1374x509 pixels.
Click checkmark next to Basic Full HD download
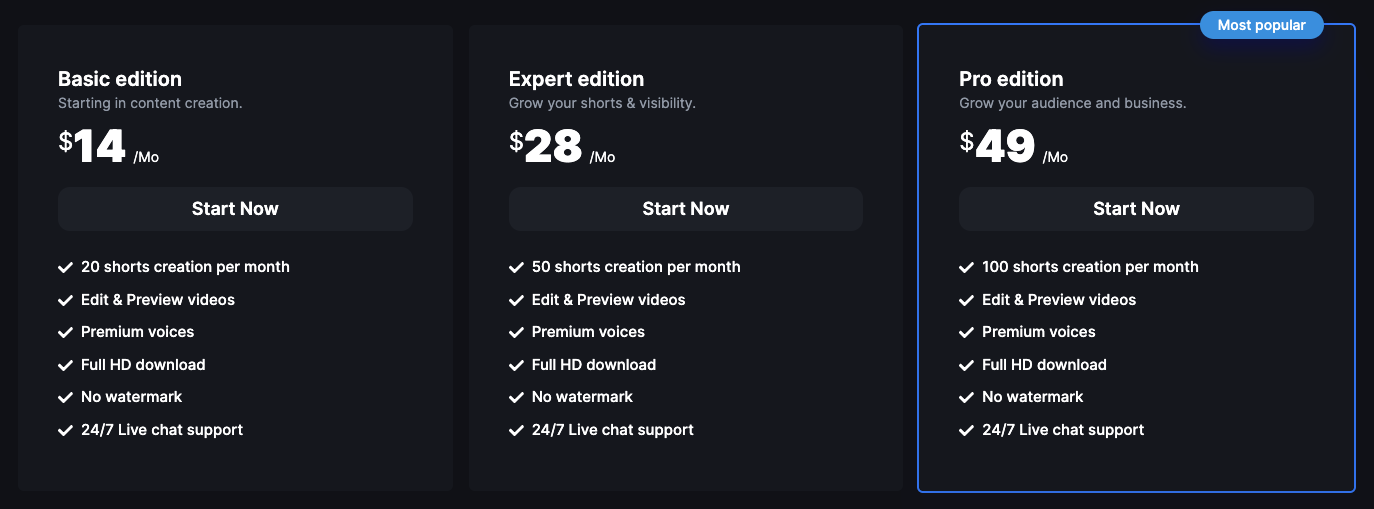(66, 366)
